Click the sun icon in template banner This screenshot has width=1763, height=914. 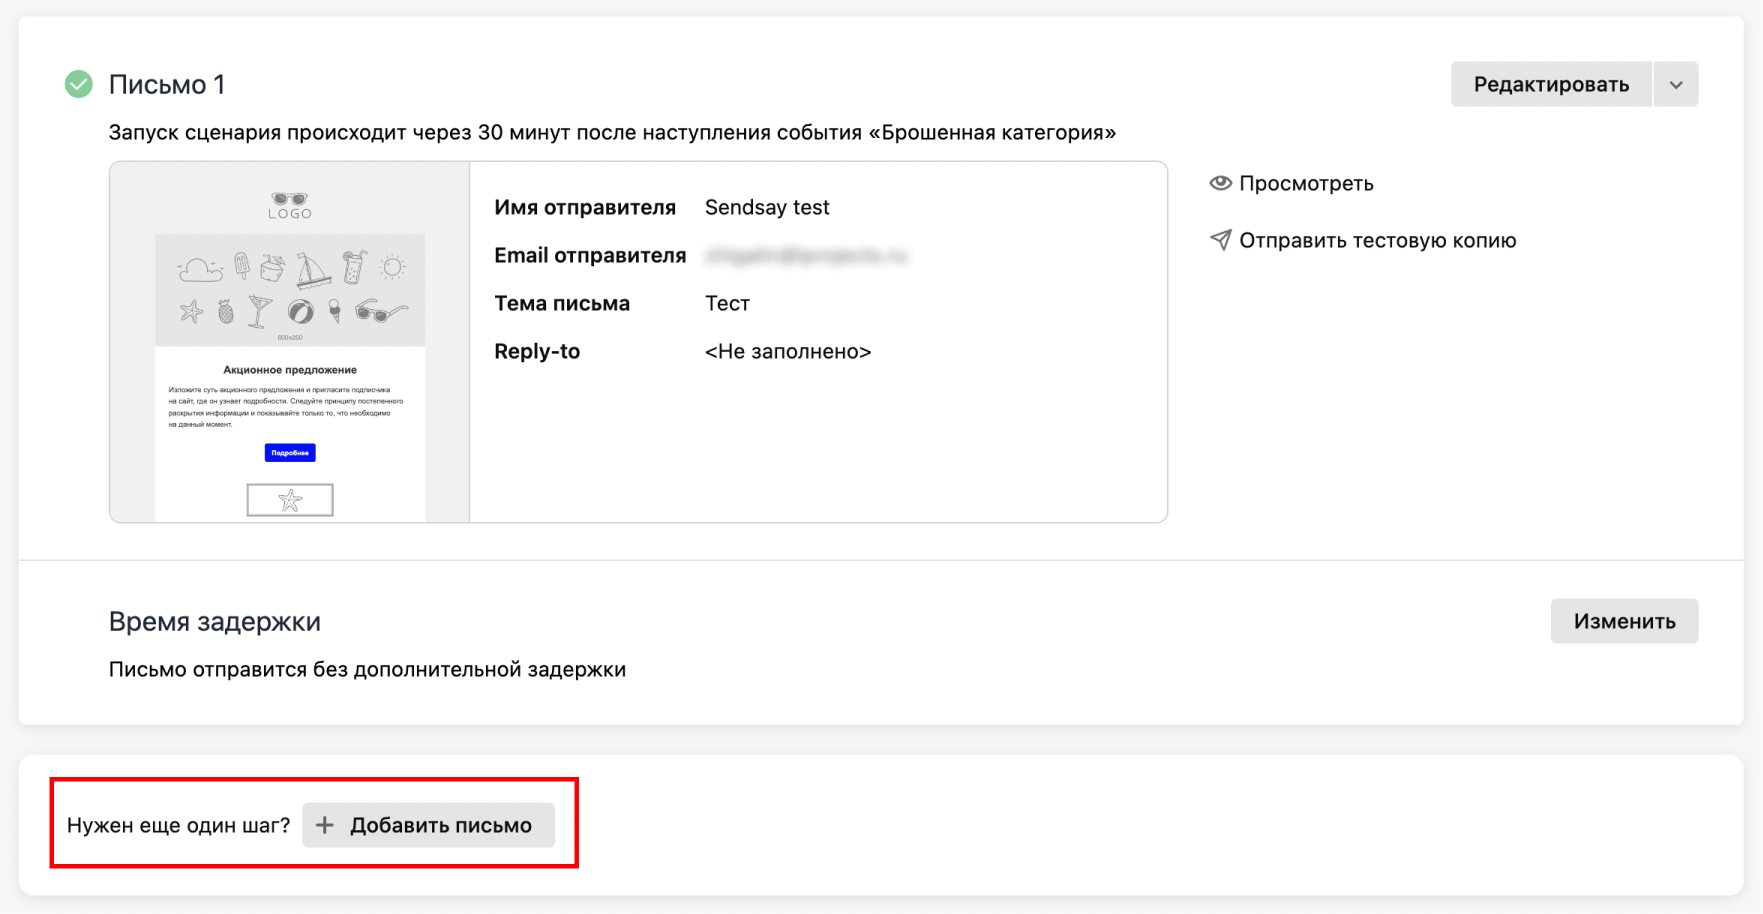392,267
